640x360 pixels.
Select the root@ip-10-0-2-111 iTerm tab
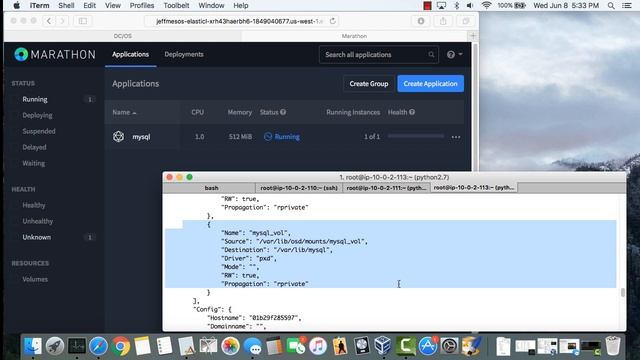pos(386,188)
